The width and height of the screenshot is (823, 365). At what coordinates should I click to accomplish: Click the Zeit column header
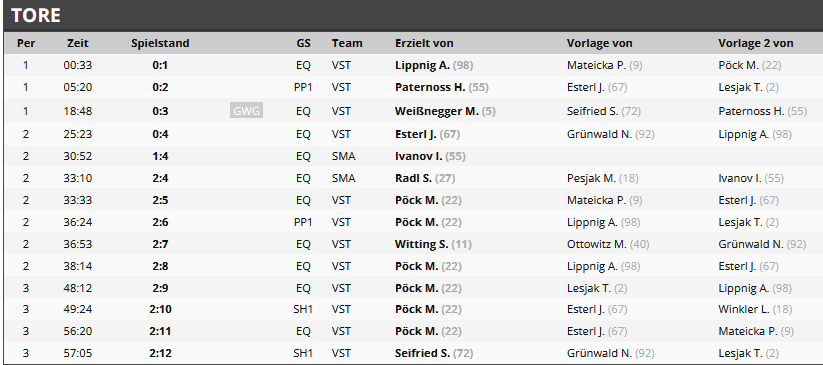[78, 43]
